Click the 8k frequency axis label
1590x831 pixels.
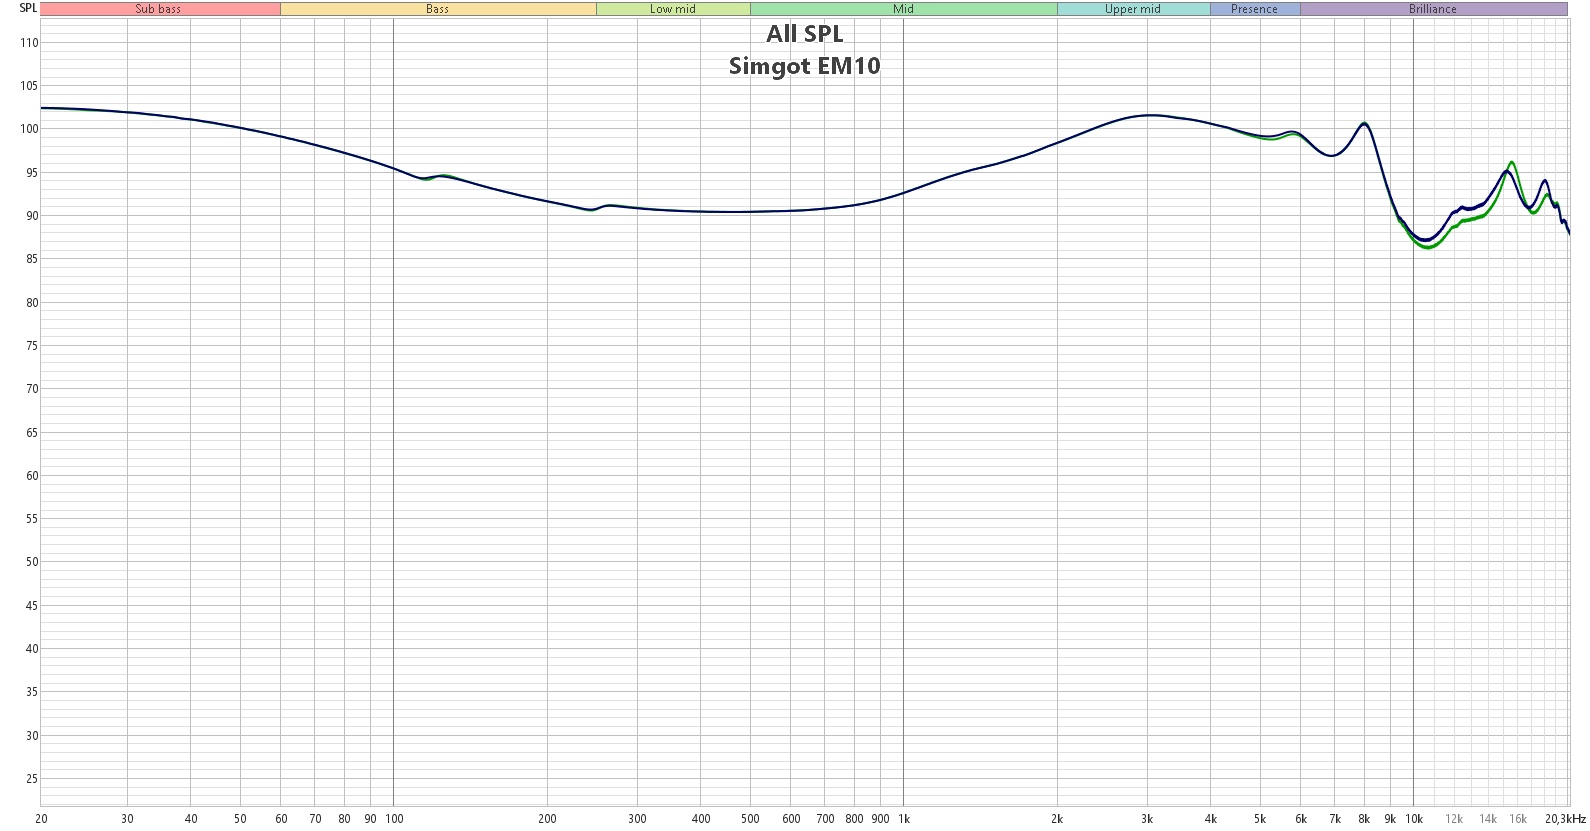1364,819
